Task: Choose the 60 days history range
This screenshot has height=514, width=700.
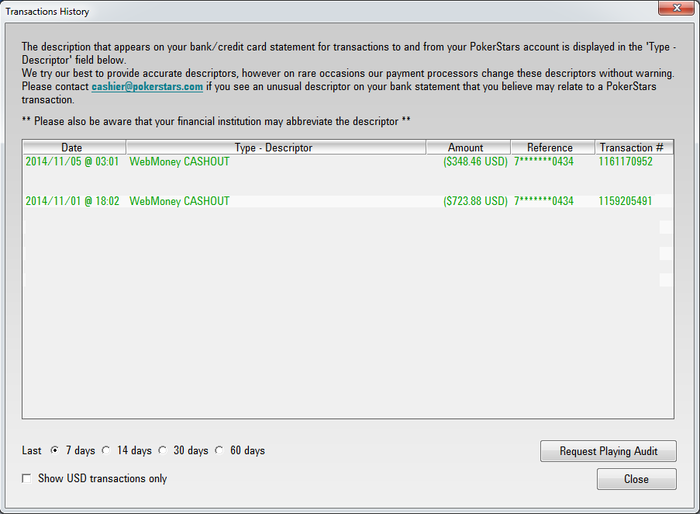Action: pyautogui.click(x=219, y=450)
